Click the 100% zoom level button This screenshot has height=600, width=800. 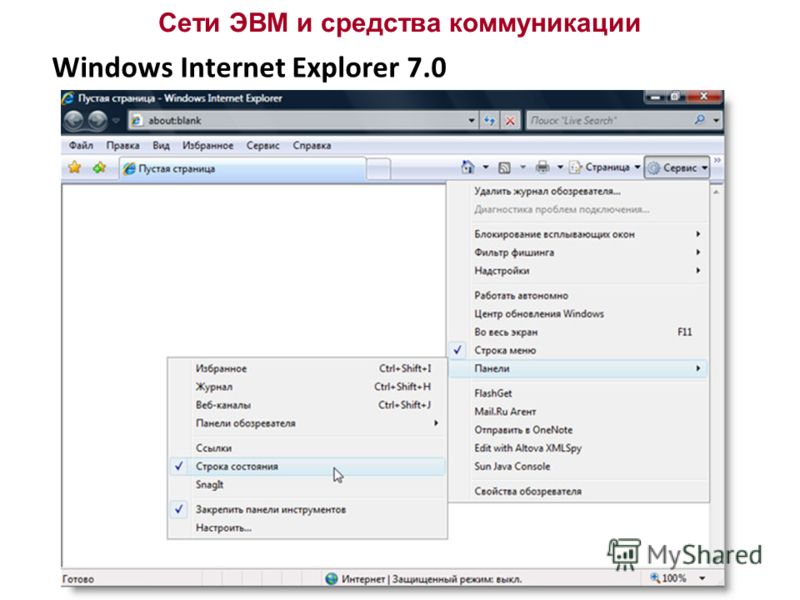[x=668, y=579]
